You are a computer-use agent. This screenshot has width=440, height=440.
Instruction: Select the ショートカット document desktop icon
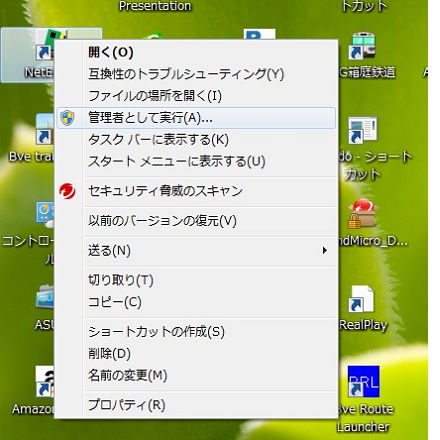point(363,131)
